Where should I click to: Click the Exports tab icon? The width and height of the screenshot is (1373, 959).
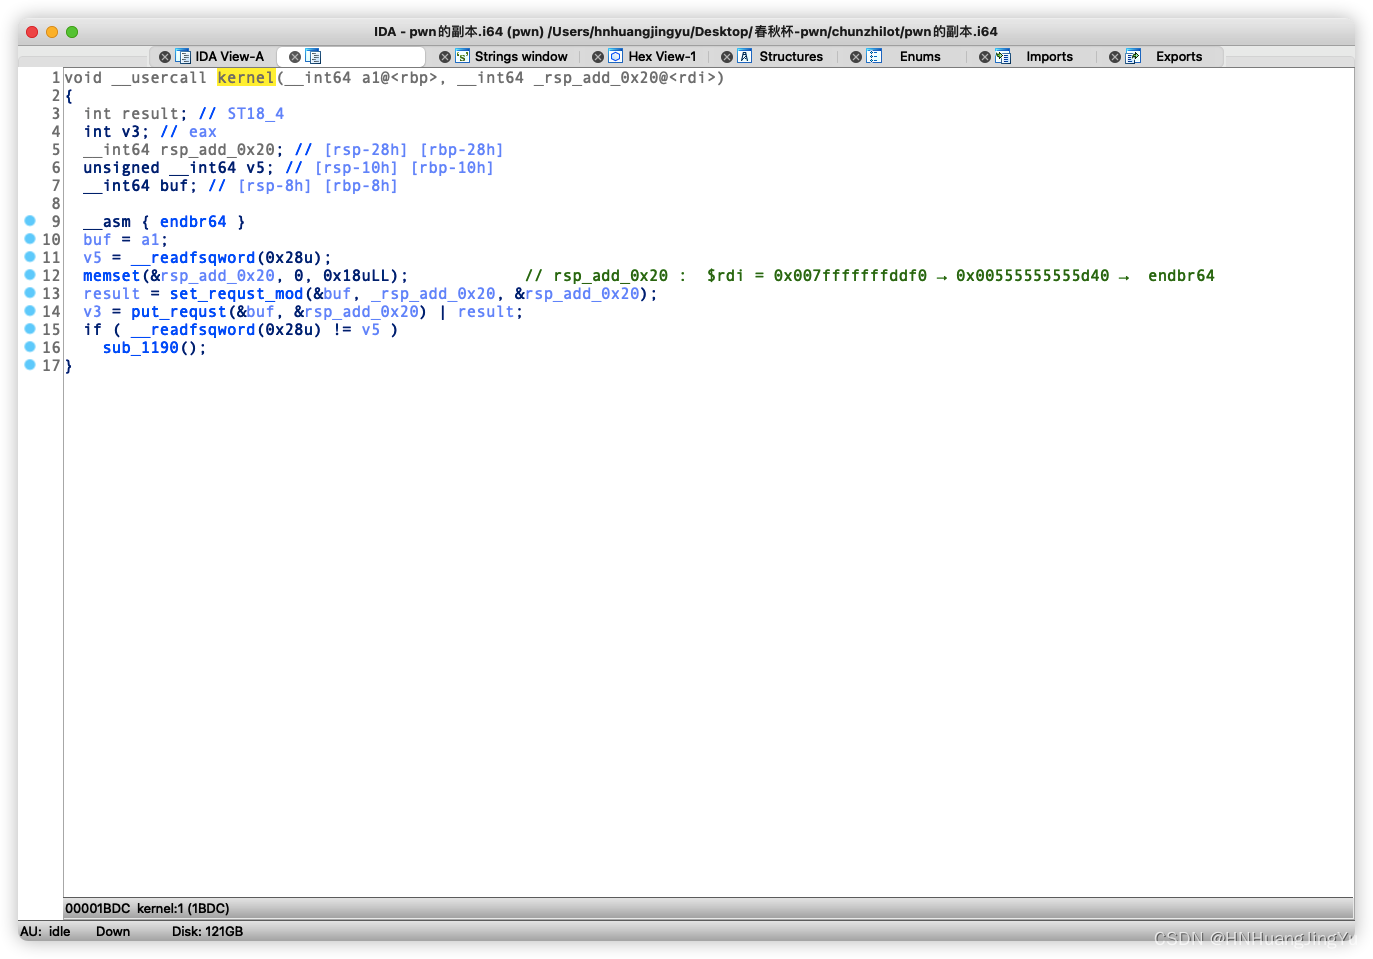pyautogui.click(x=1133, y=57)
